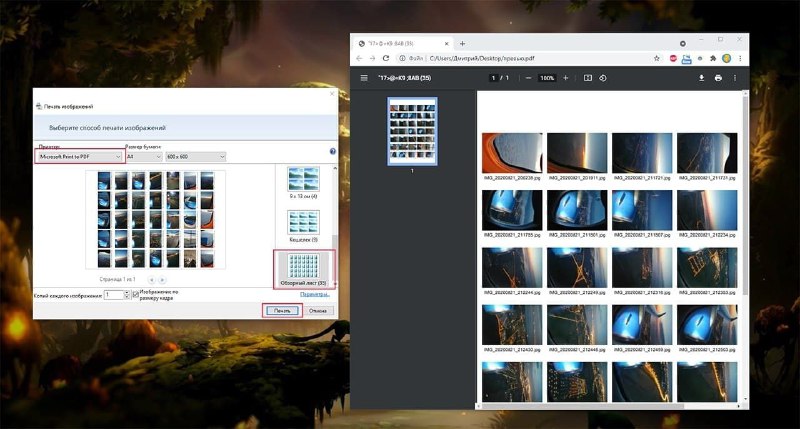Image resolution: width=800 pixels, height=429 pixels.
Task: Click the Chrome address bar
Action: 528,58
